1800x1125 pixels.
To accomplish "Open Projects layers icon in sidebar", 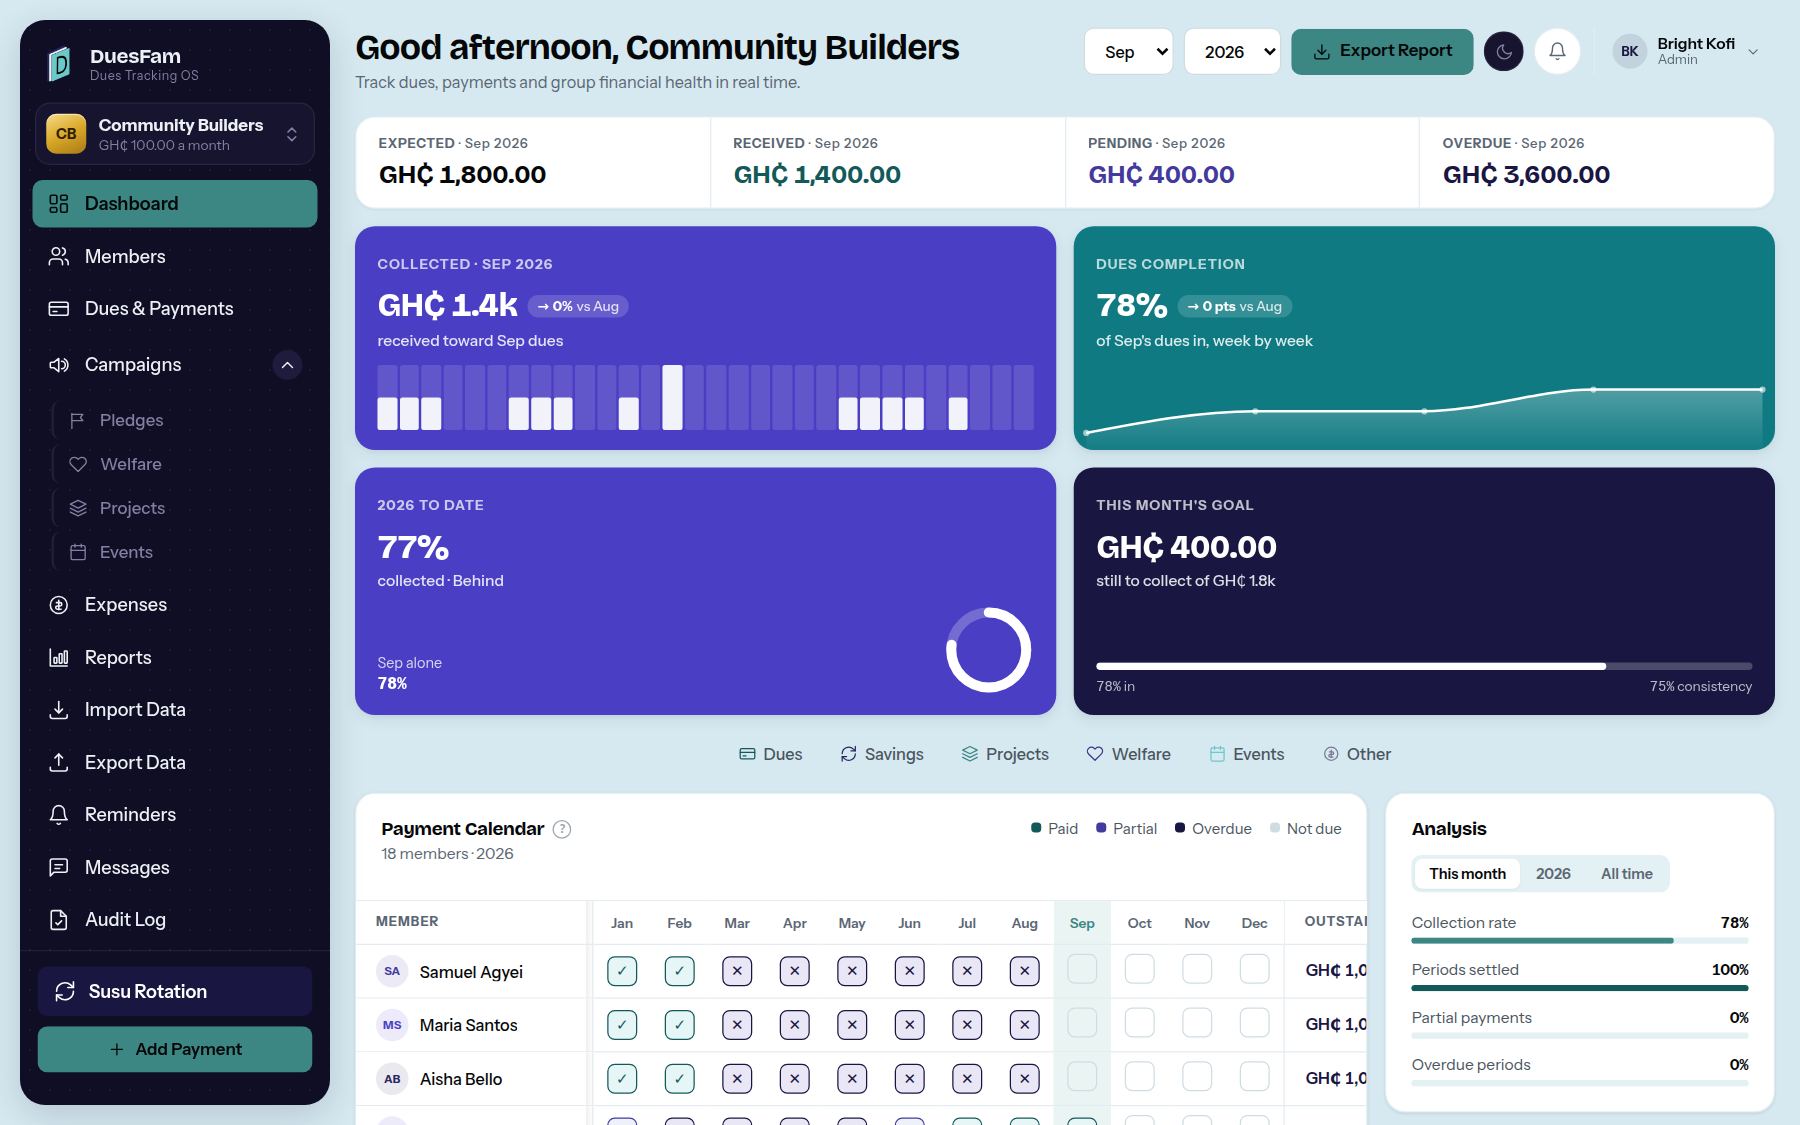I will [x=78, y=508].
